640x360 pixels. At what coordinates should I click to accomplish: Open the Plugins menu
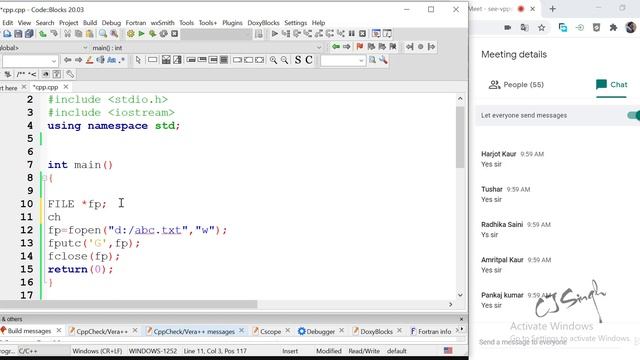232,23
